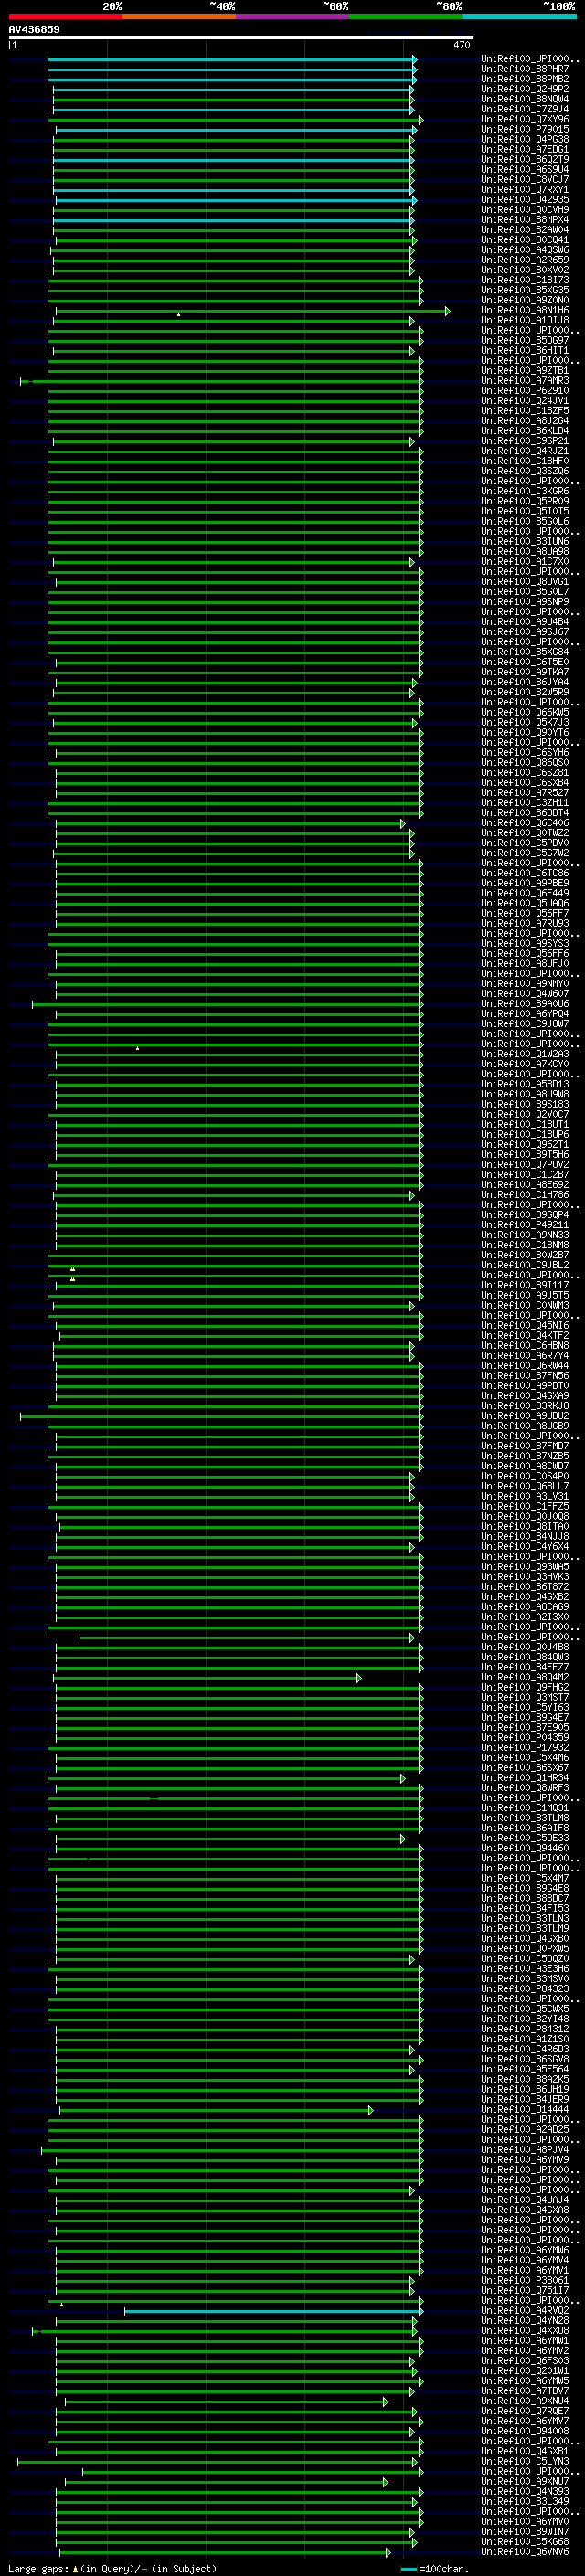Click the white query sequence bar
This screenshot has height=2576, width=585.
click(x=241, y=38)
